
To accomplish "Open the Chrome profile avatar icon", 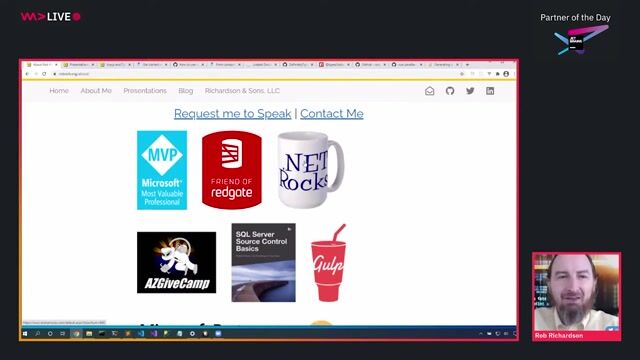I will coord(506,74).
